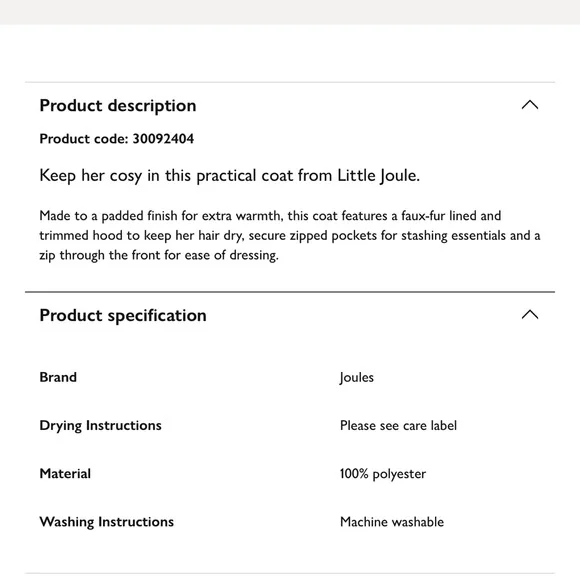
Task: Click 'Little Joule' in the tagline
Action: (378, 176)
